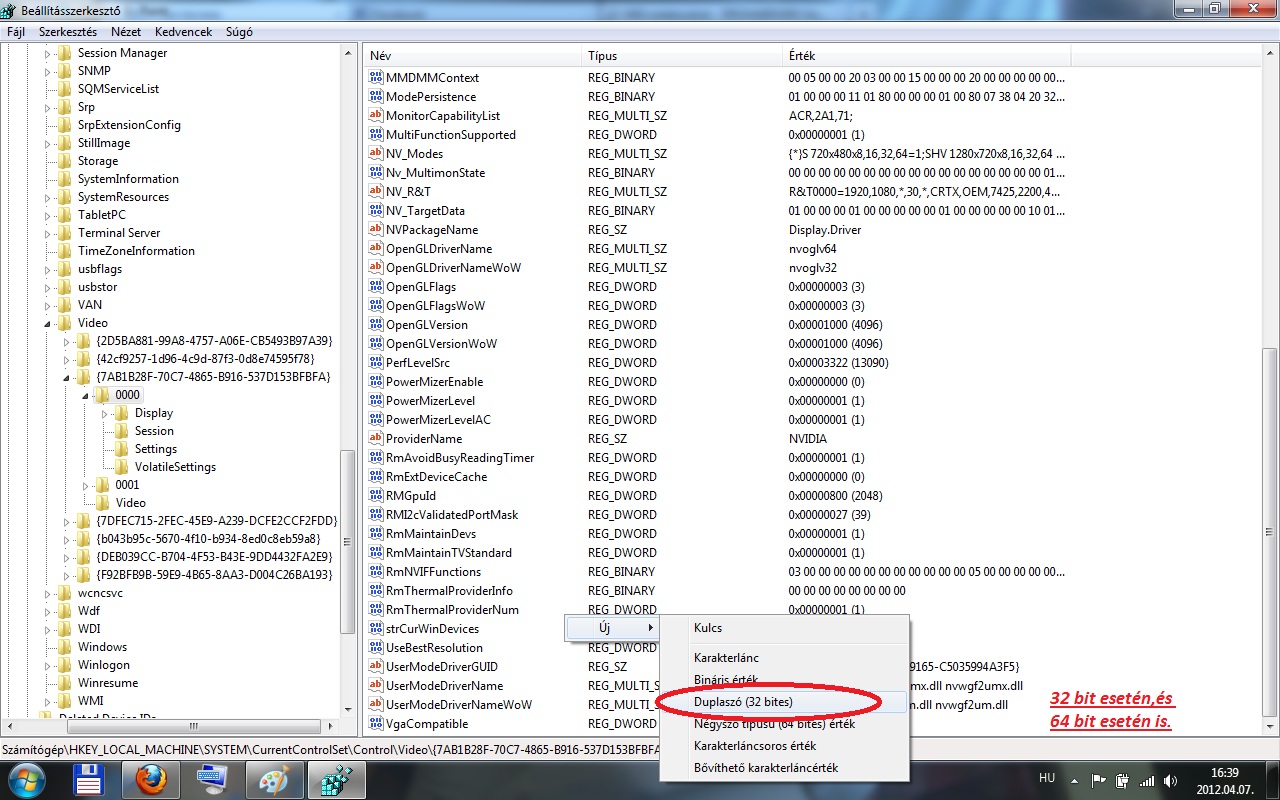The width and height of the screenshot is (1280, 800).
Task: Click the Új context menu item
Action: tap(614, 628)
